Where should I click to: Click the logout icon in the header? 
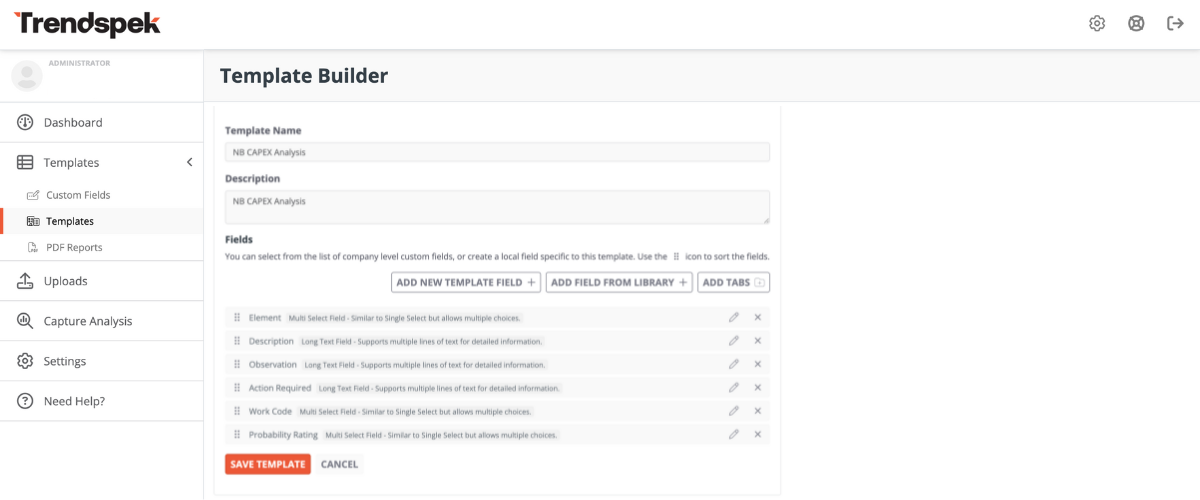pyautogui.click(x=1176, y=24)
